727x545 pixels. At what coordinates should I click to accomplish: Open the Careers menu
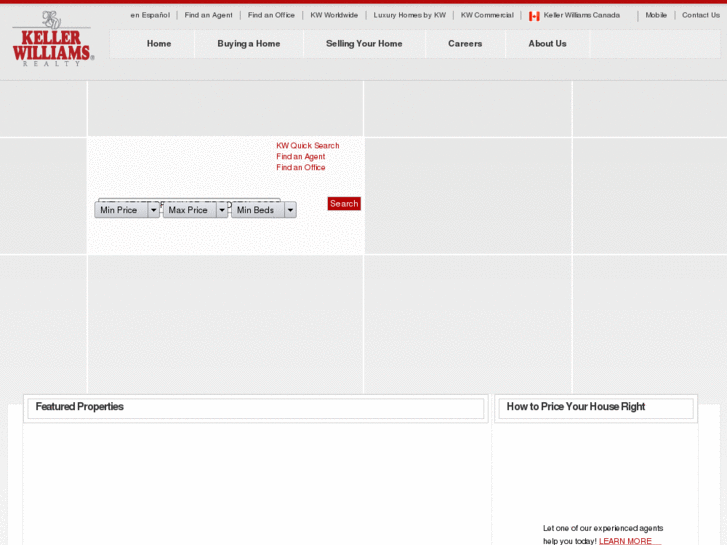click(465, 44)
